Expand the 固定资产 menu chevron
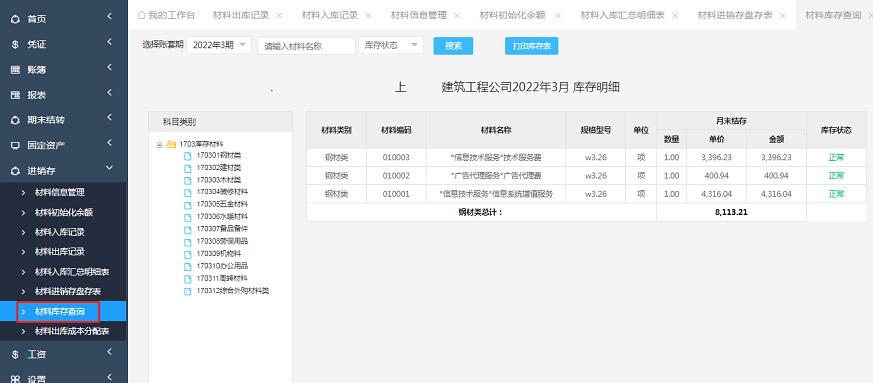 pos(110,143)
